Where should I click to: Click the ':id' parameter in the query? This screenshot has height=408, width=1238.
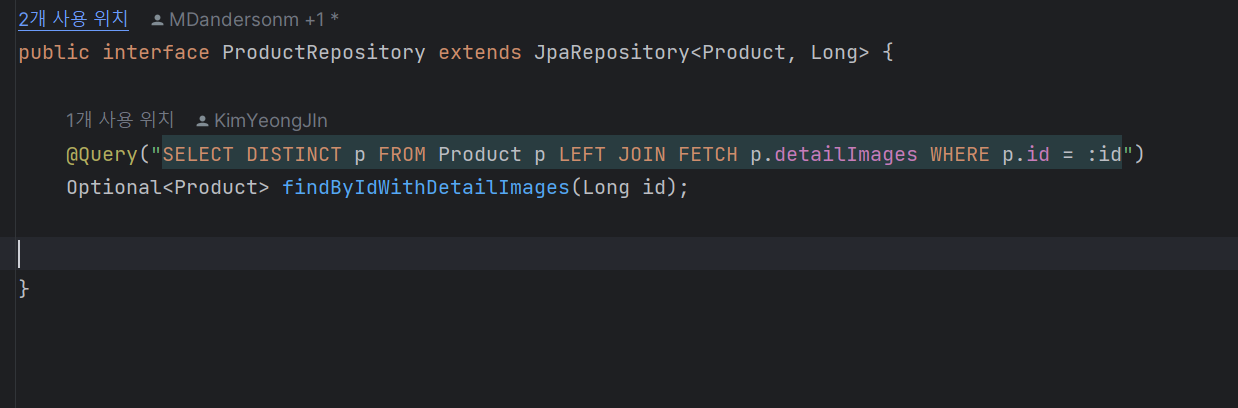tap(1104, 155)
